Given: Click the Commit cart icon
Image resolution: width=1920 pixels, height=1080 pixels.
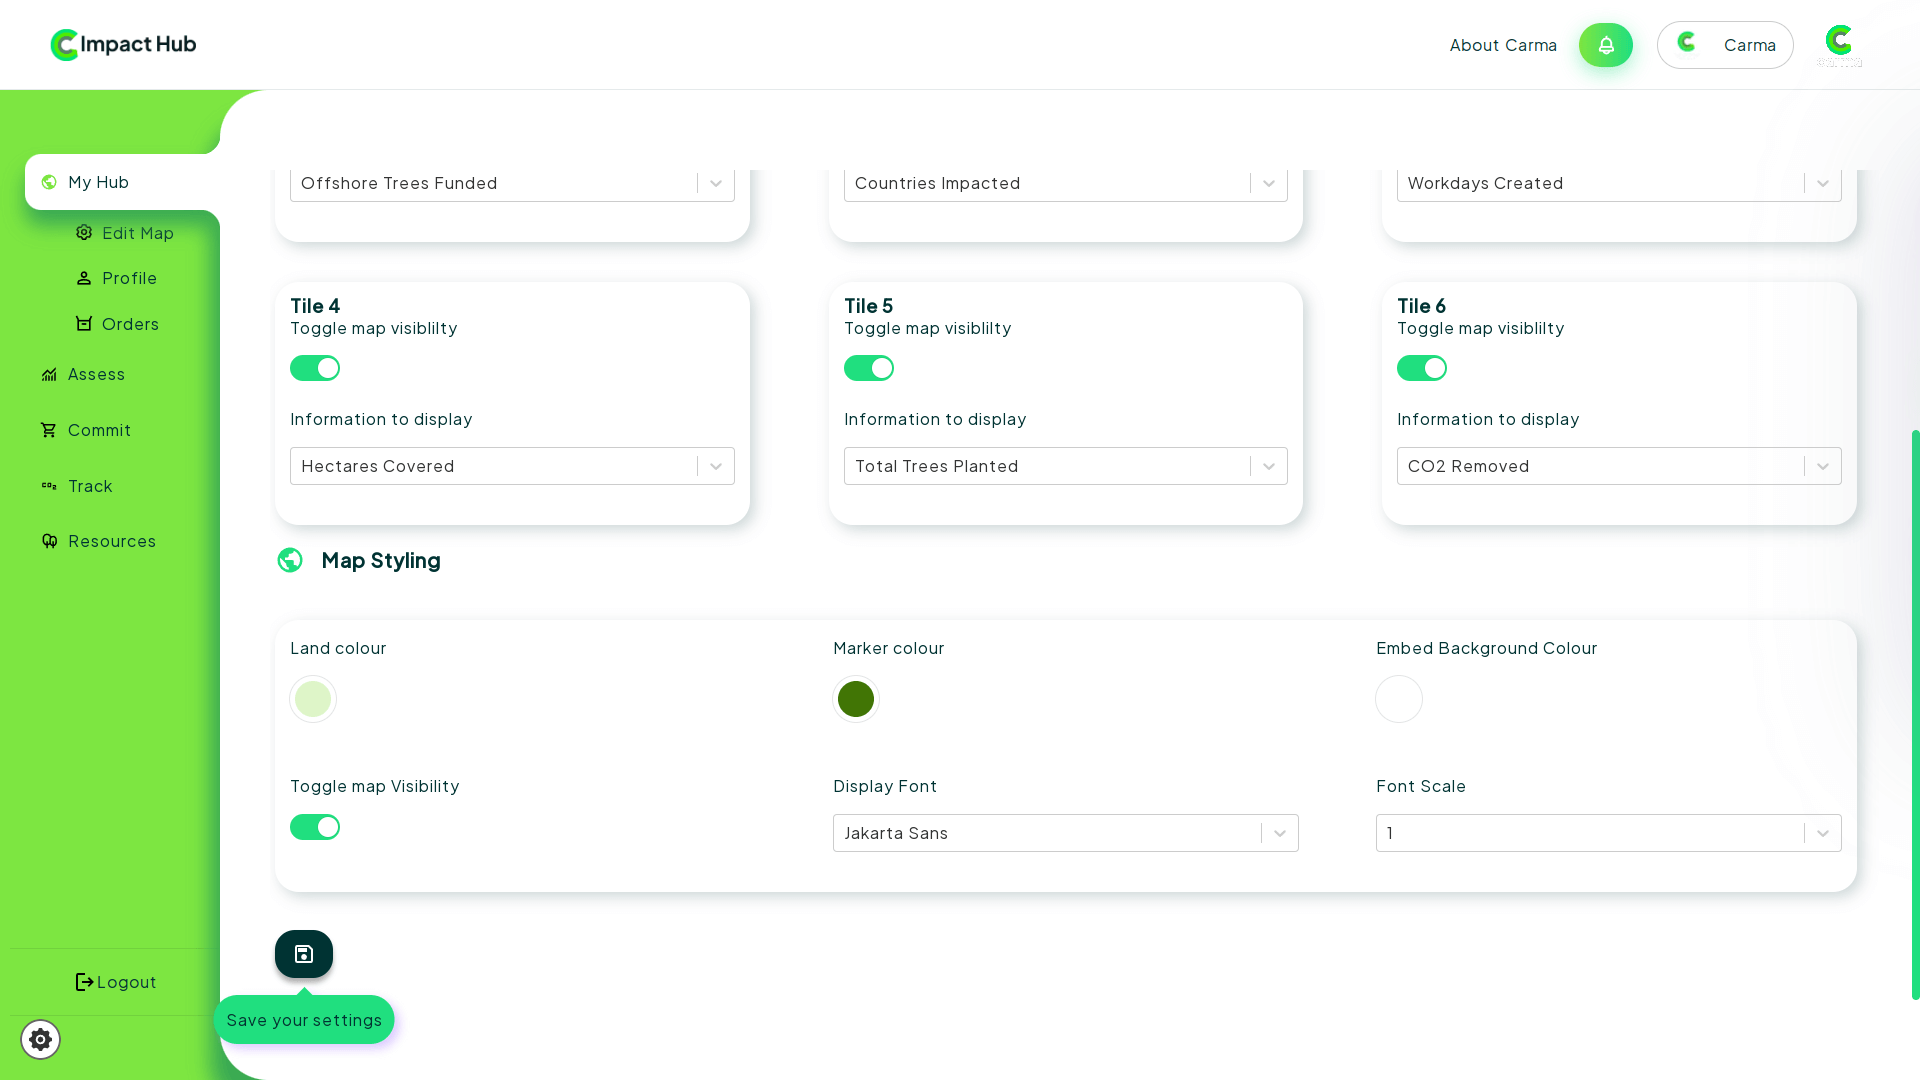Looking at the screenshot, I should tap(49, 430).
